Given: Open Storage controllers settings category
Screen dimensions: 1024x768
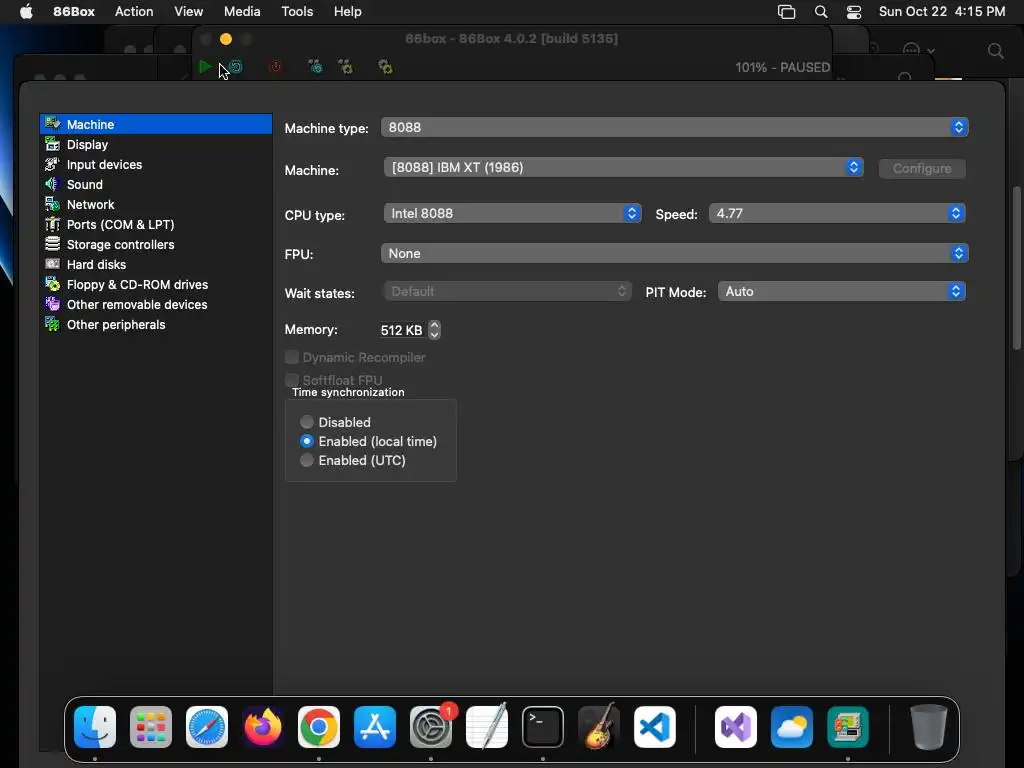Looking at the screenshot, I should pos(155,244).
